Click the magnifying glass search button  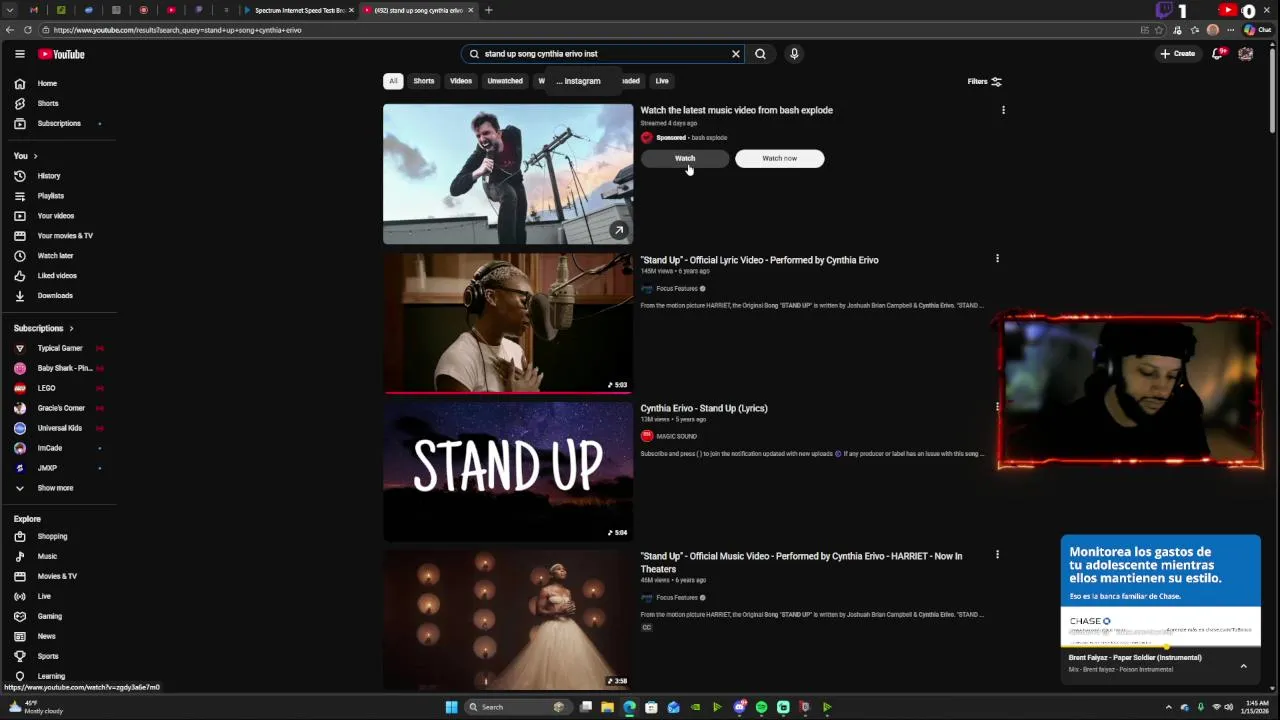click(x=760, y=54)
